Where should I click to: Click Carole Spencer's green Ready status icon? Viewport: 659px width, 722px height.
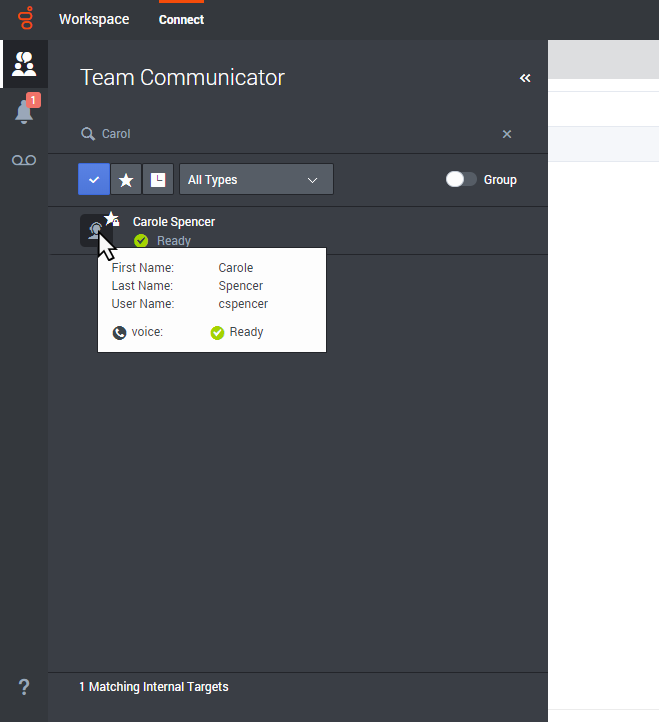(141, 241)
